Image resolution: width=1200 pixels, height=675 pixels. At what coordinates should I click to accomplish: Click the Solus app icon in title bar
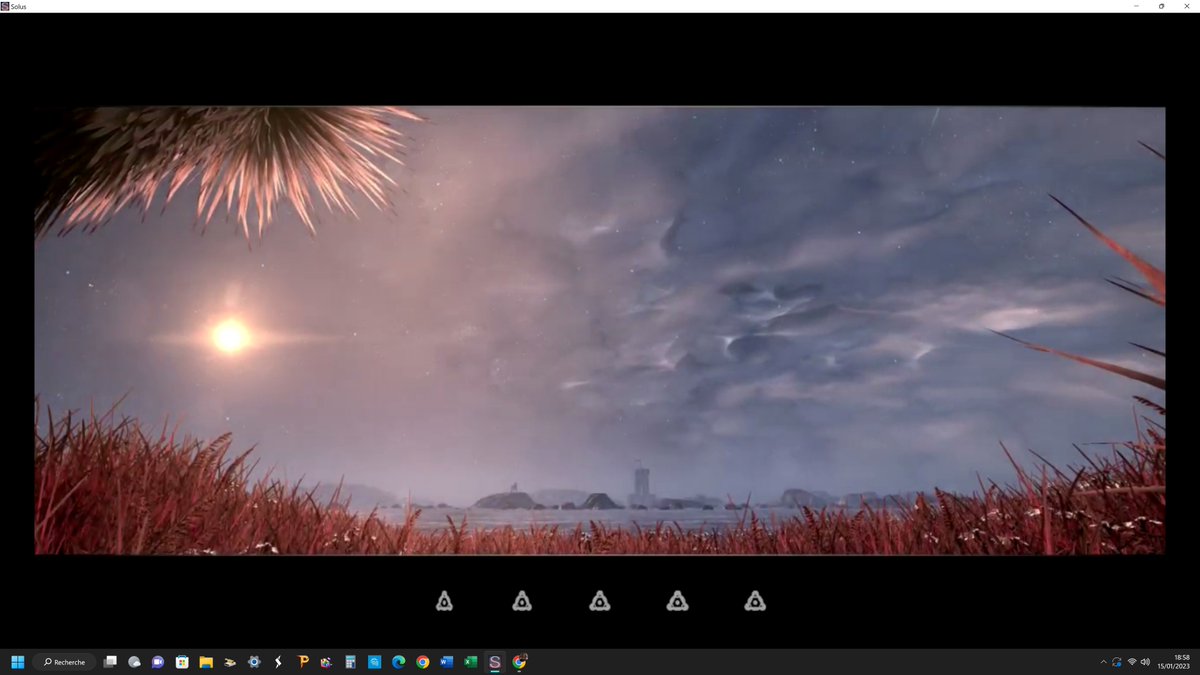5,6
